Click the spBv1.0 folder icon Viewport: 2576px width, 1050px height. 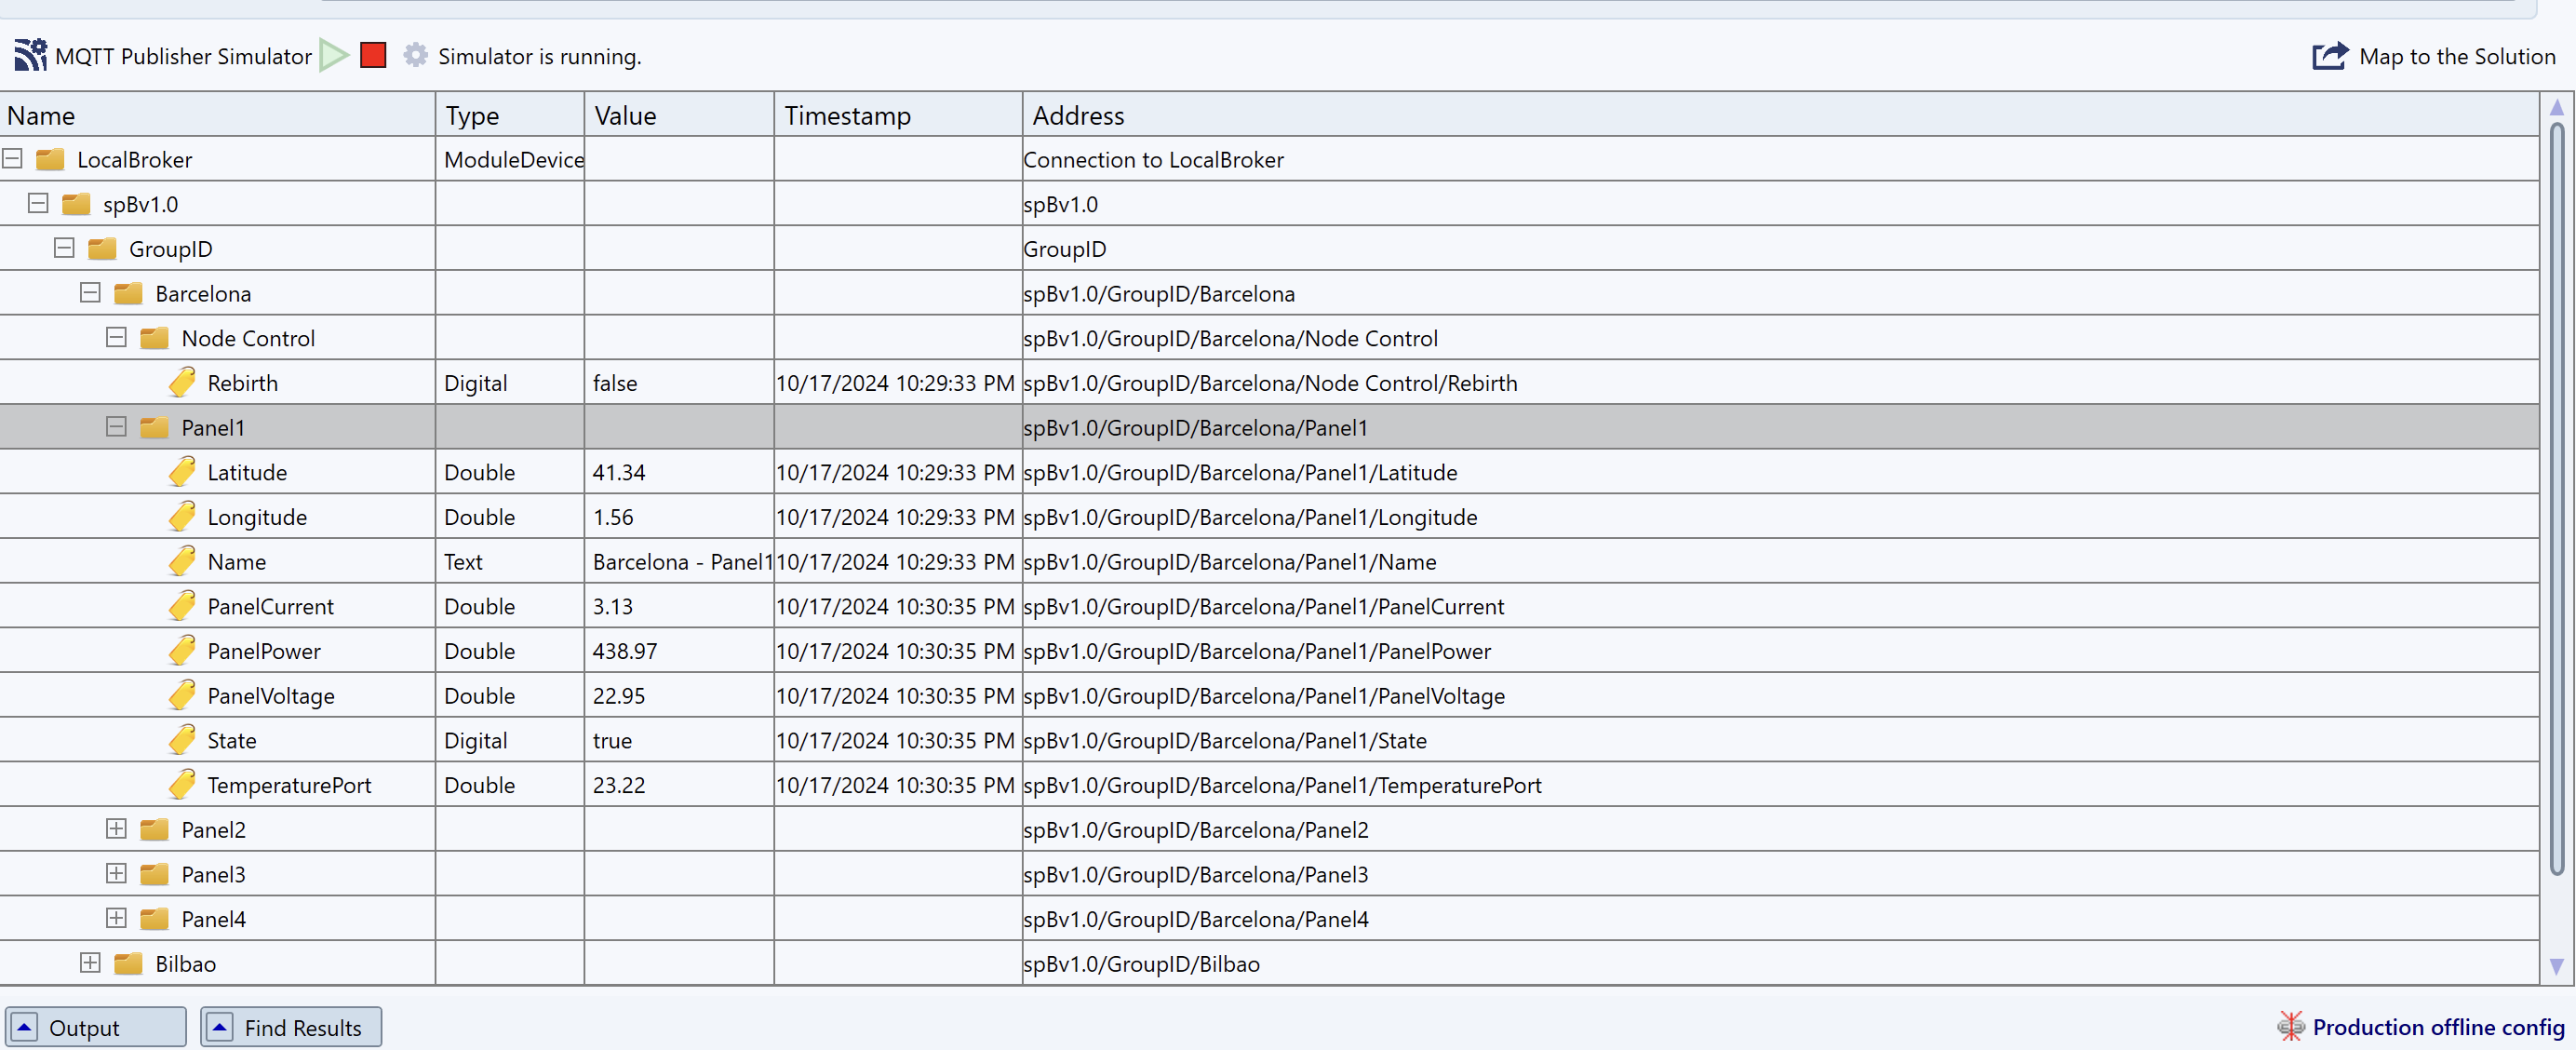(x=76, y=205)
